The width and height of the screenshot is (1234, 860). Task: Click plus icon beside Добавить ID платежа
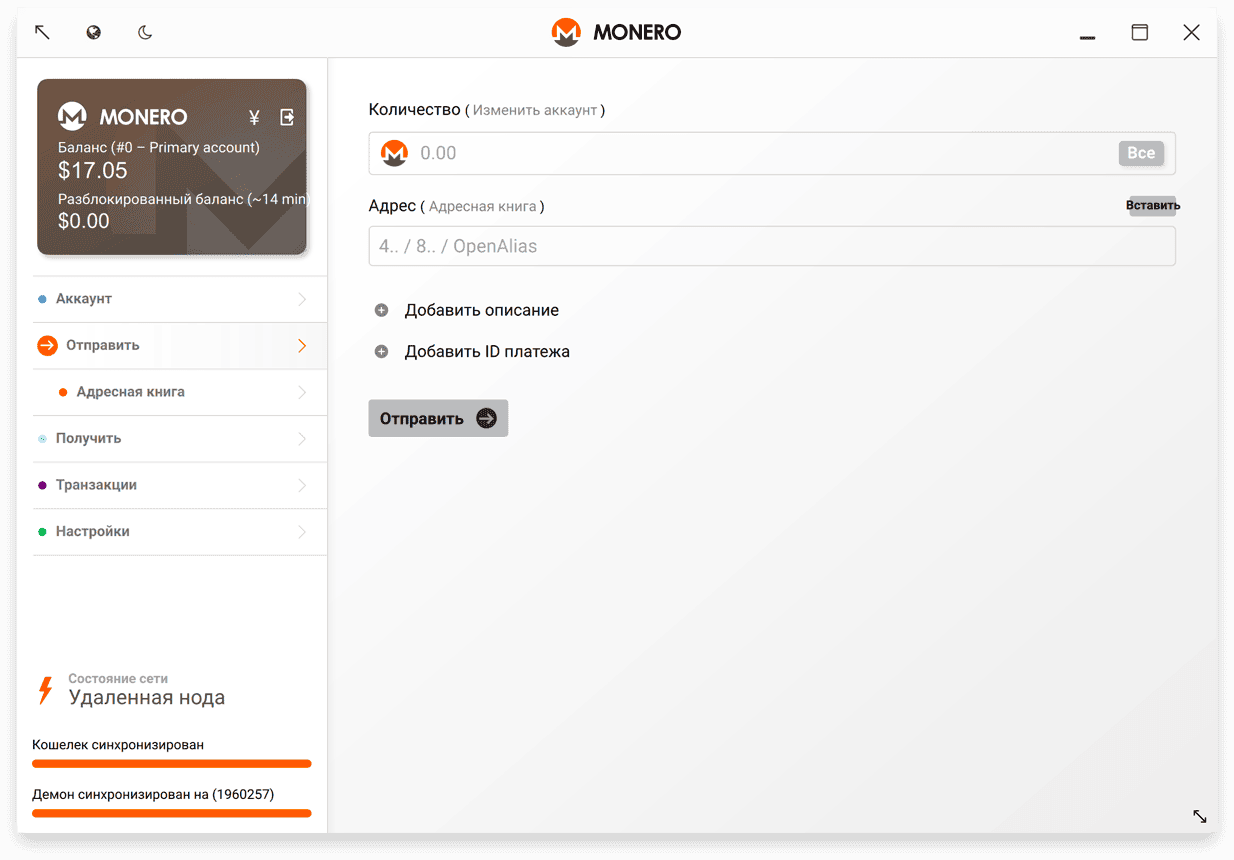point(381,352)
